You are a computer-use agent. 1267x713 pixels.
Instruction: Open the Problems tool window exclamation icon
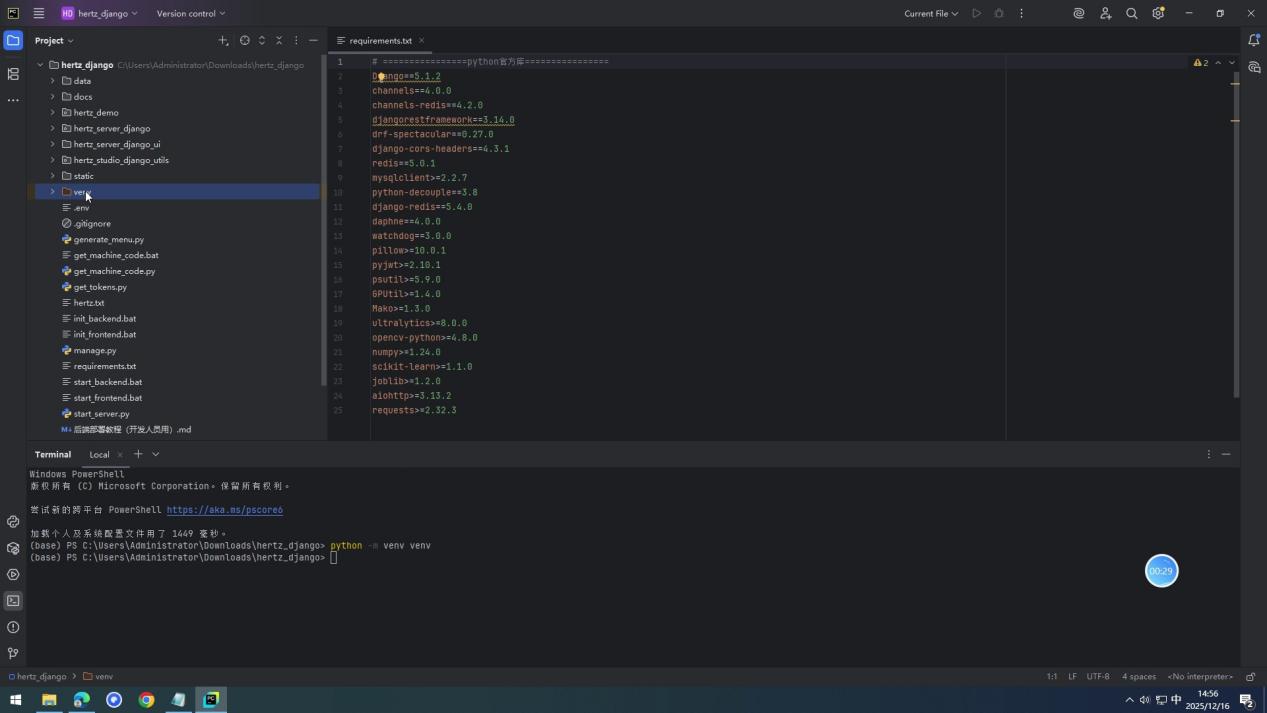pos(13,627)
